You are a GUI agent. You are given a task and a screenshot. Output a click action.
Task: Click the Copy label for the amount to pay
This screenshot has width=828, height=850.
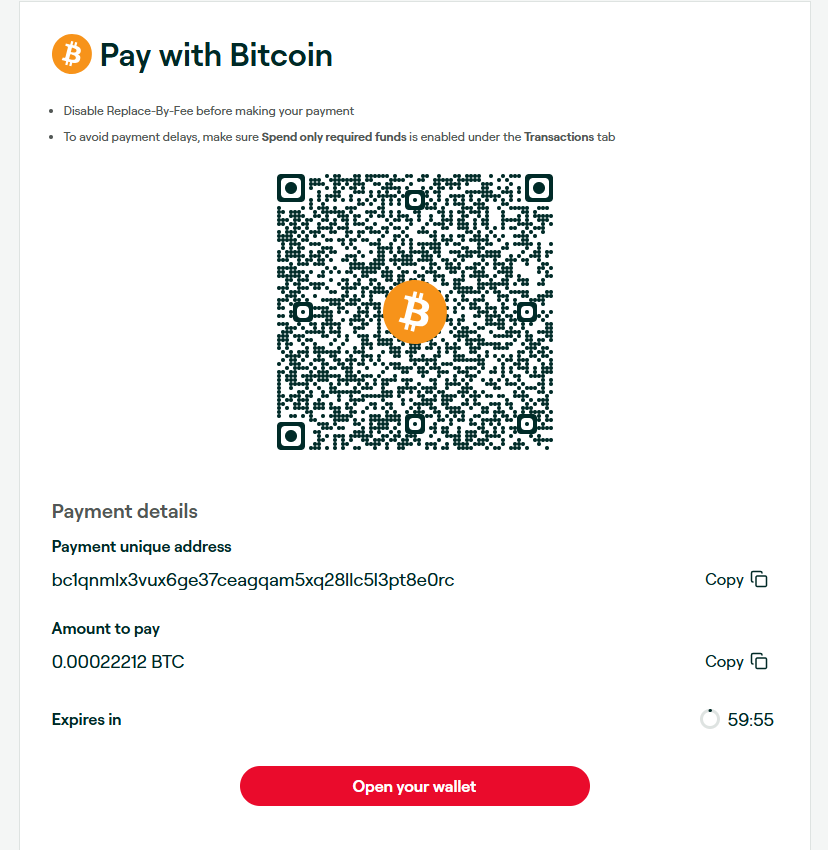pos(724,661)
